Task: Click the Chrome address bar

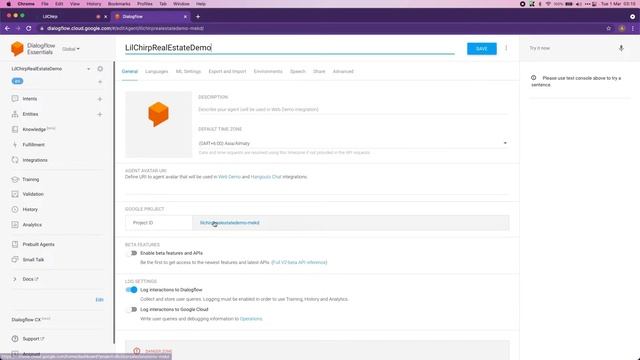Action: click(320, 28)
